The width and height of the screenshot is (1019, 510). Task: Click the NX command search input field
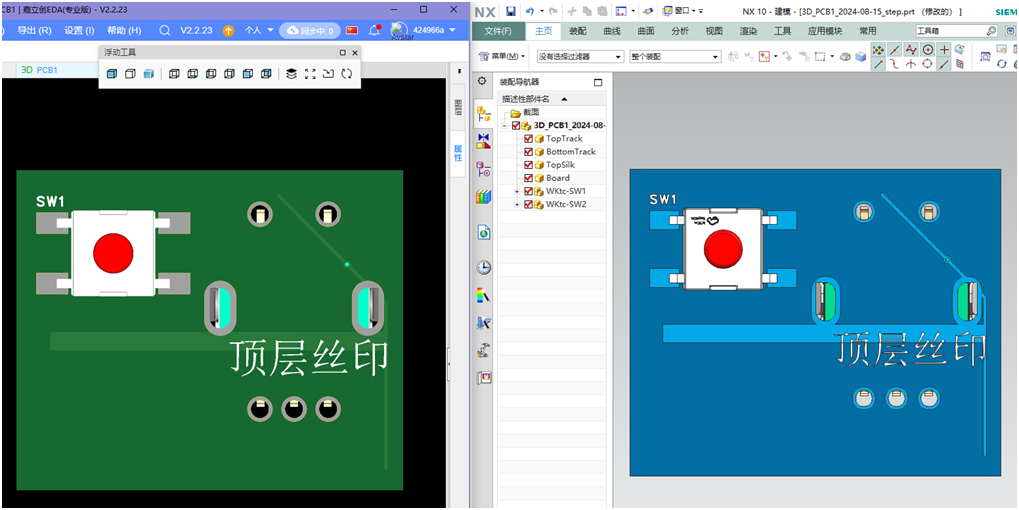point(949,31)
